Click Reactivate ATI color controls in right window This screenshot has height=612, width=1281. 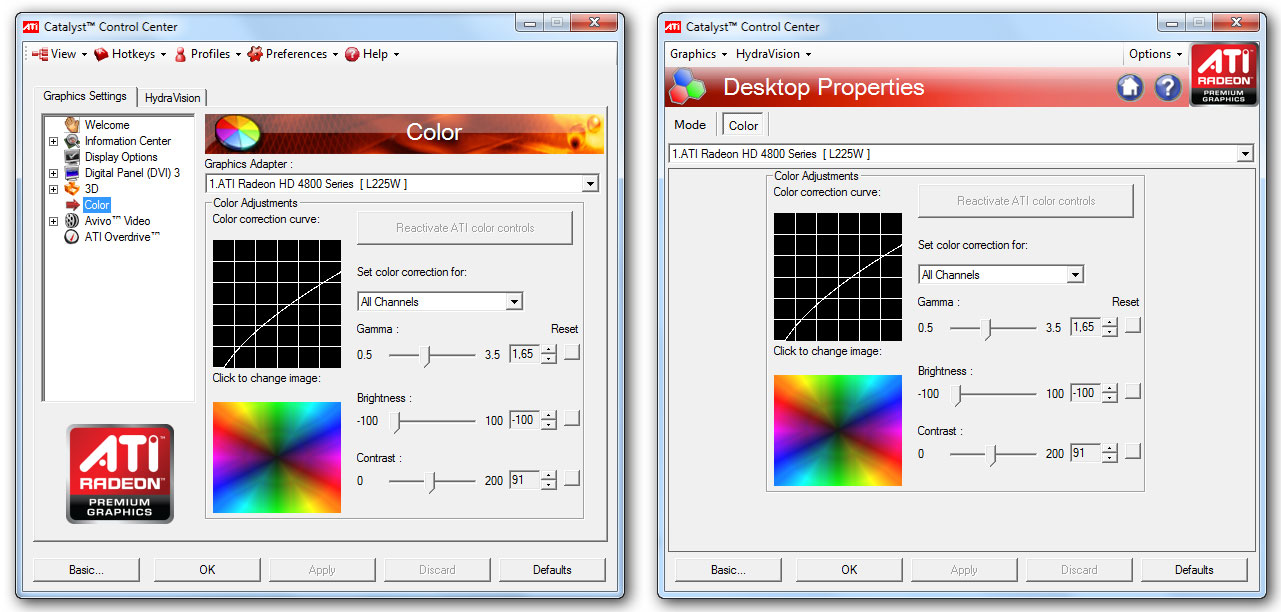tap(1026, 201)
